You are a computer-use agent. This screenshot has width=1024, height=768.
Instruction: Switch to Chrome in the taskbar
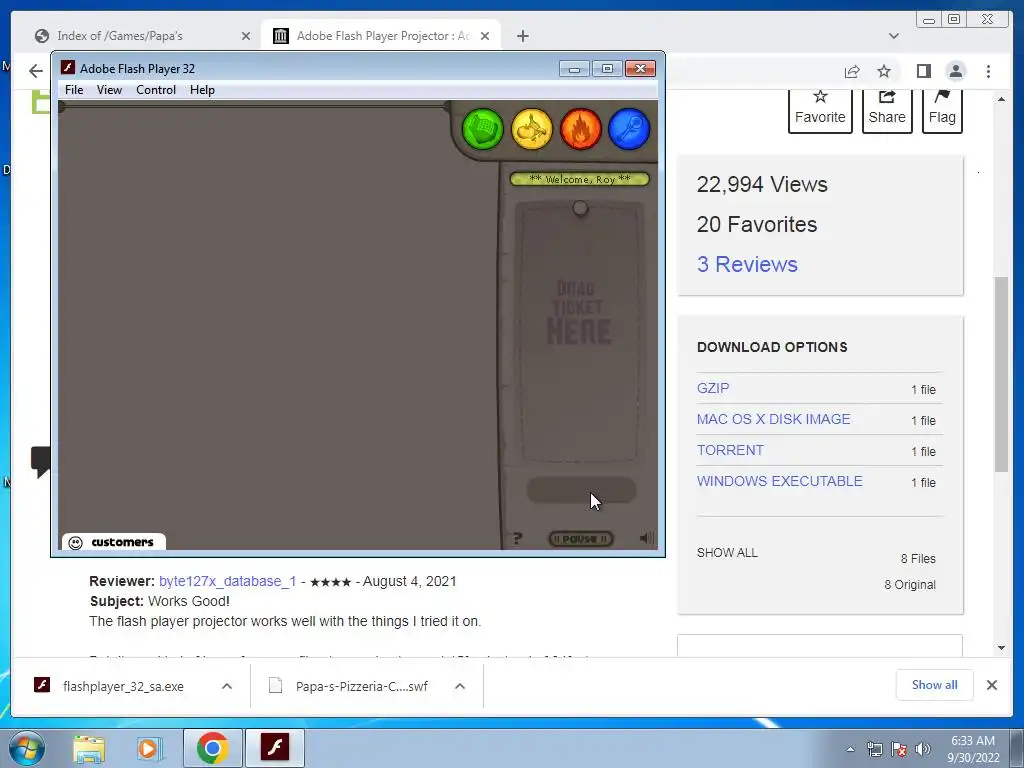pyautogui.click(x=212, y=748)
